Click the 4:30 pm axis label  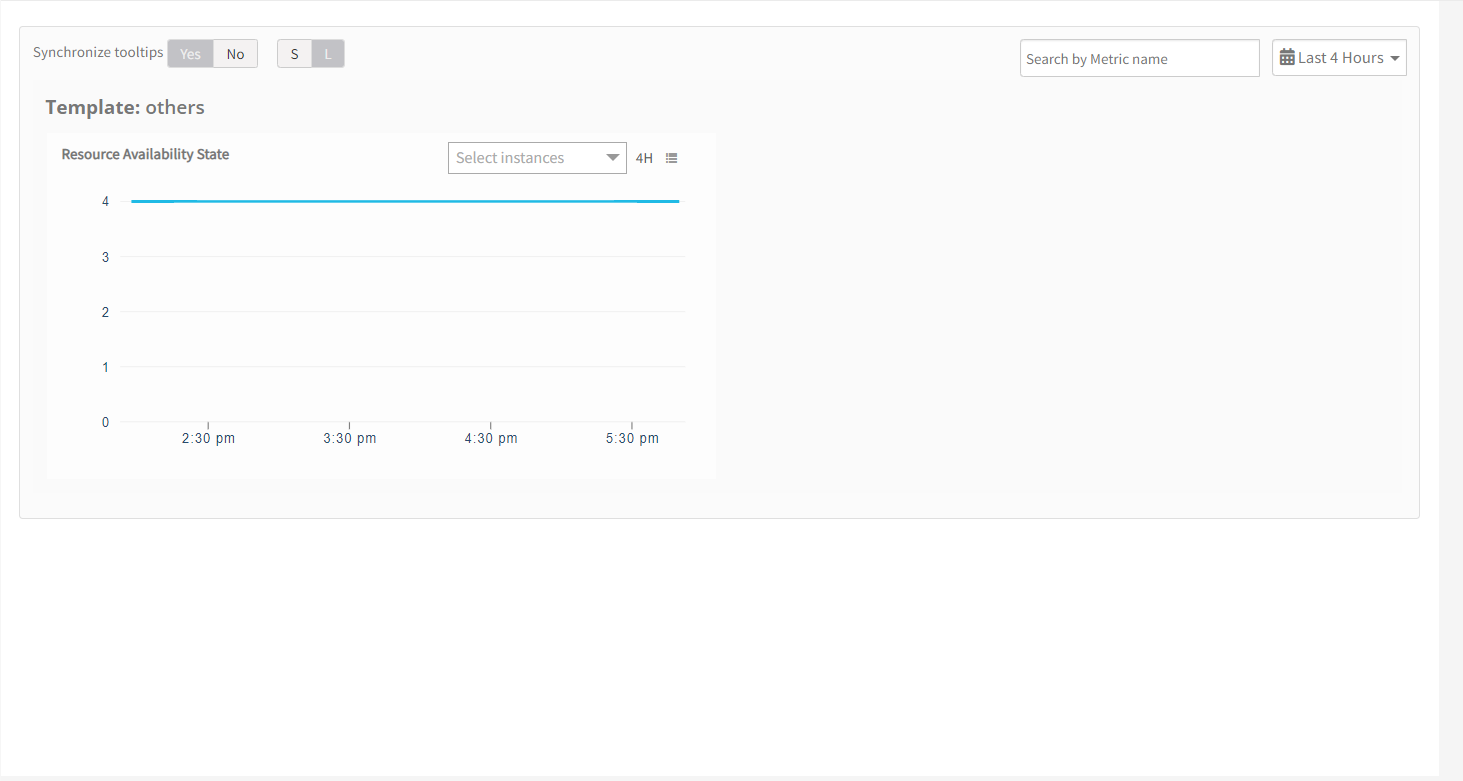pyautogui.click(x=491, y=438)
